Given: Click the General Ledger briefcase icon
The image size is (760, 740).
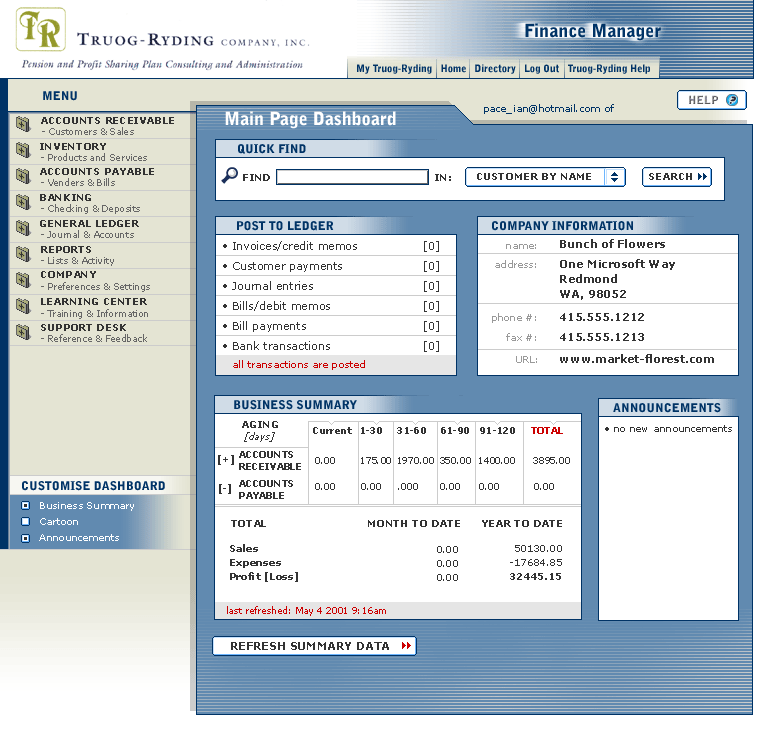Looking at the screenshot, I should (23, 228).
